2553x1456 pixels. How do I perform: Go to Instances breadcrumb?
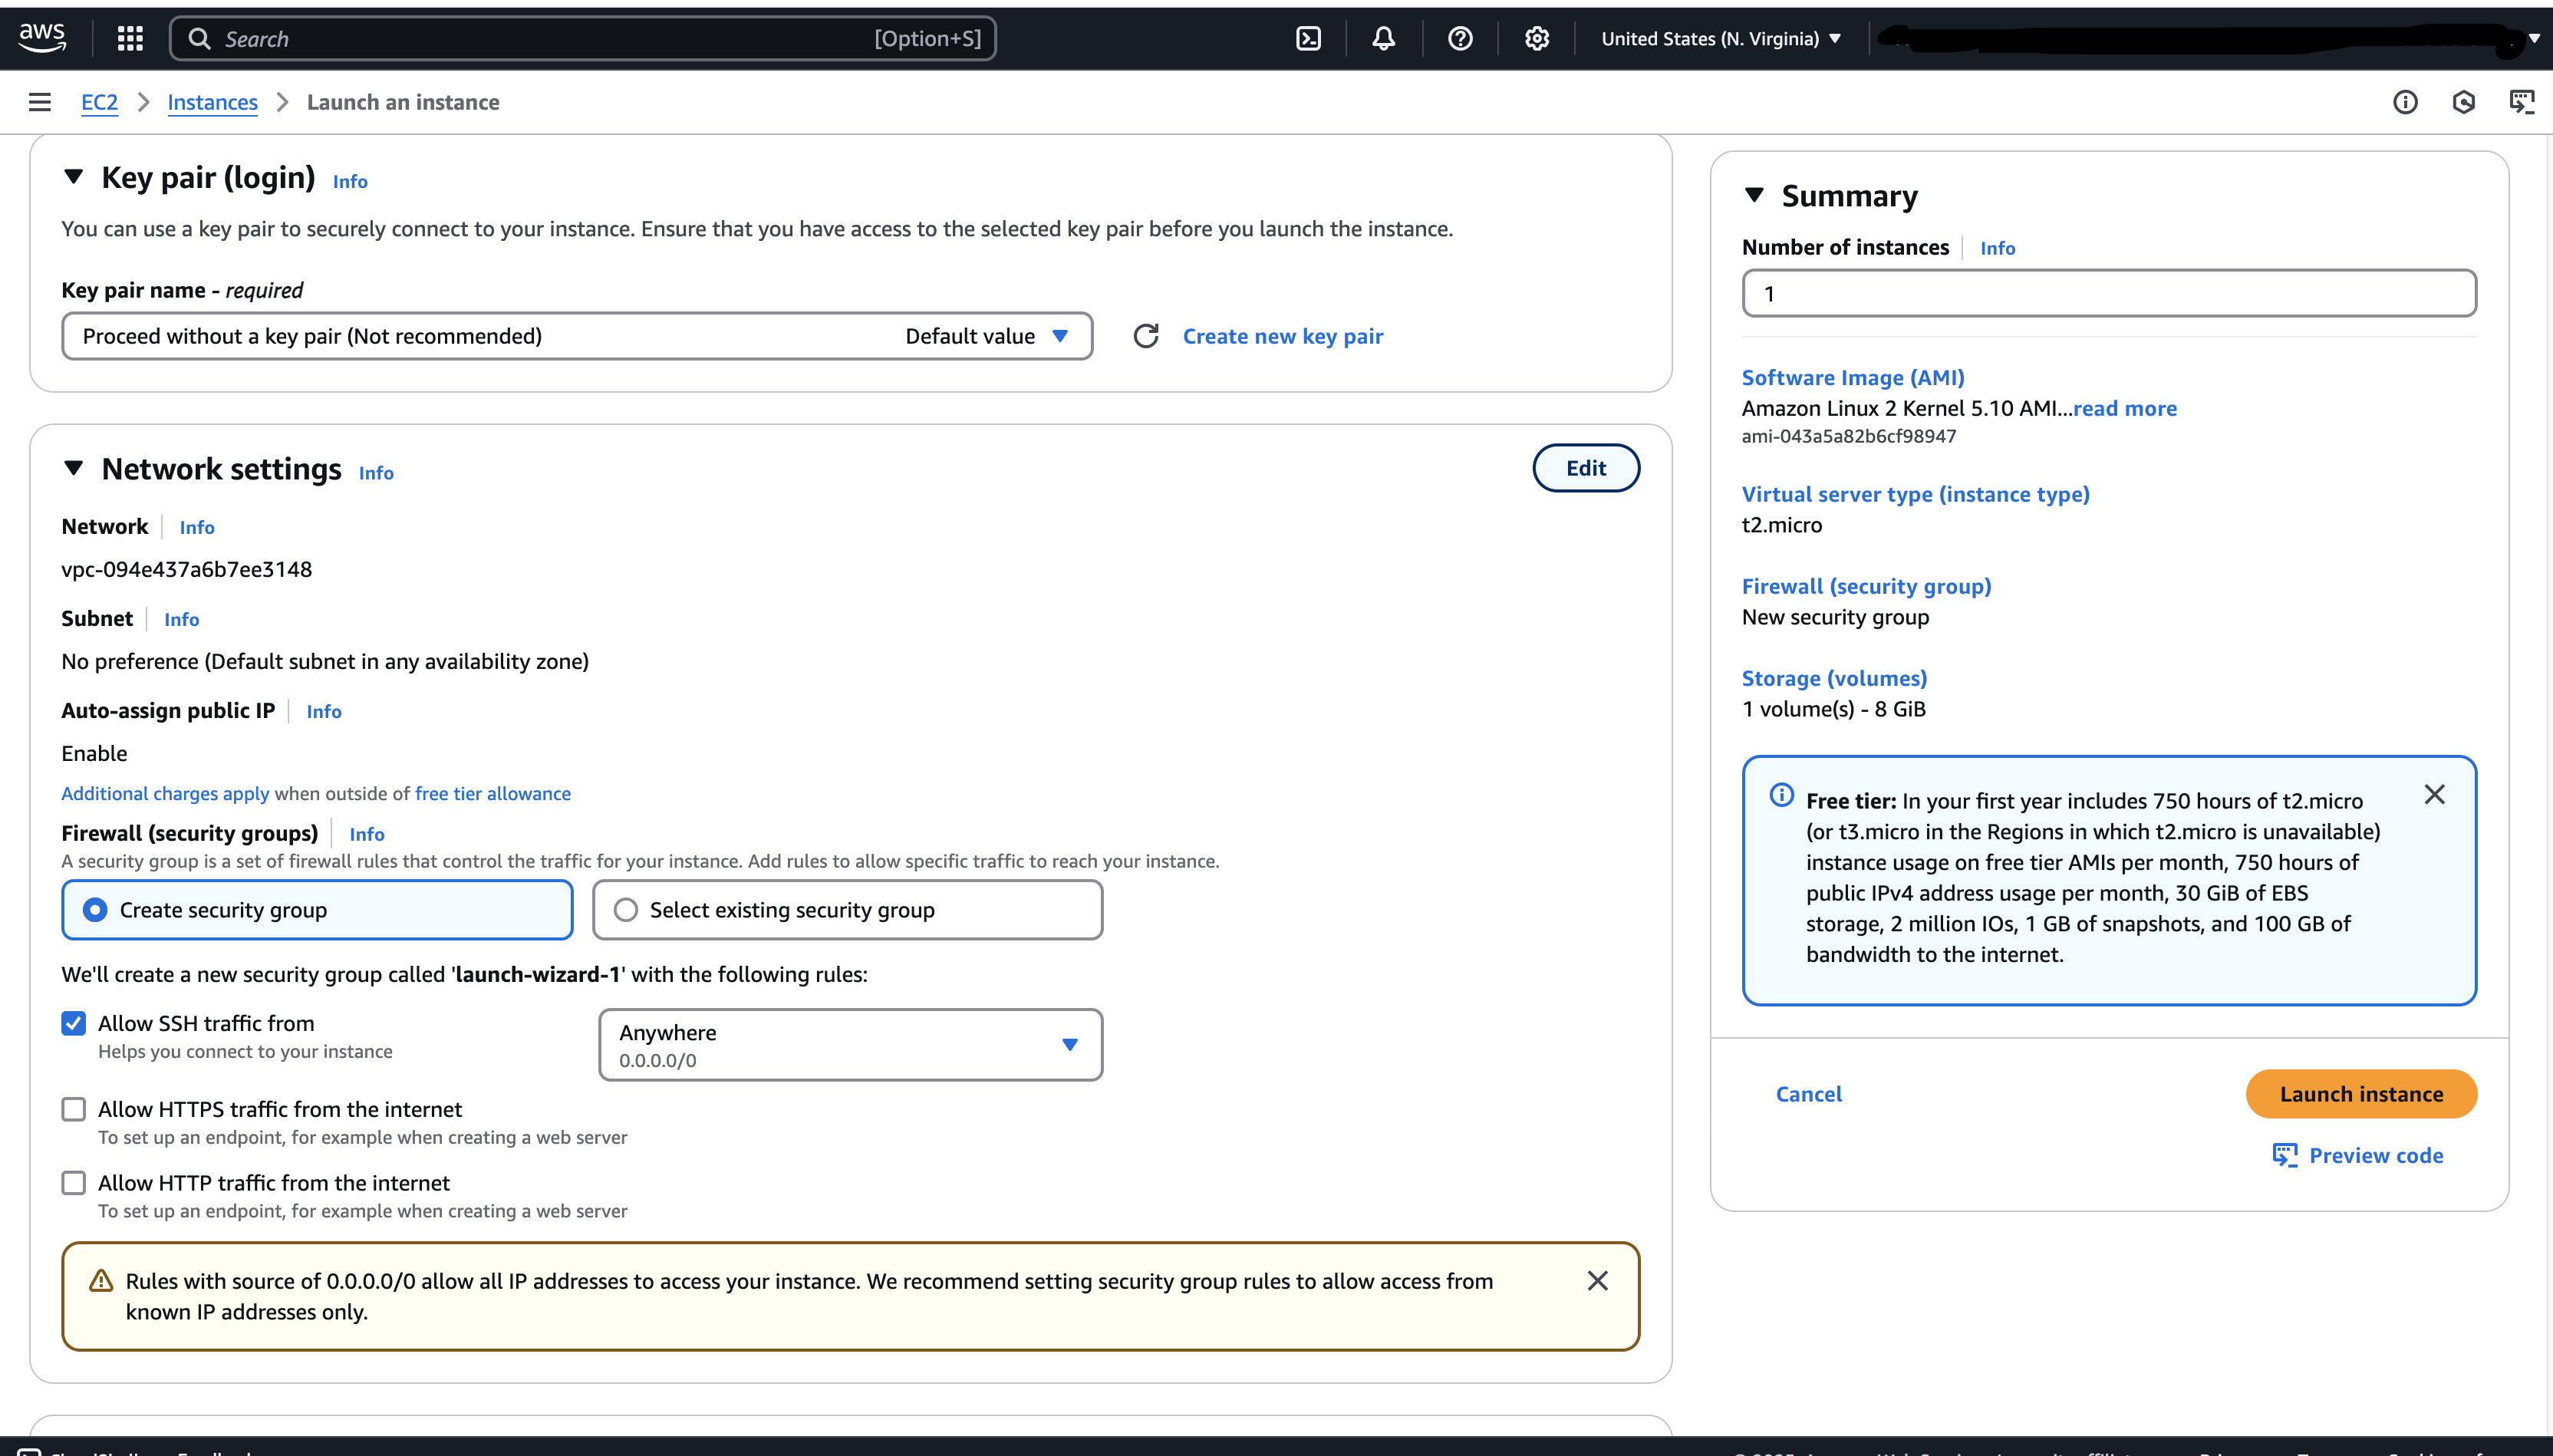[212, 102]
